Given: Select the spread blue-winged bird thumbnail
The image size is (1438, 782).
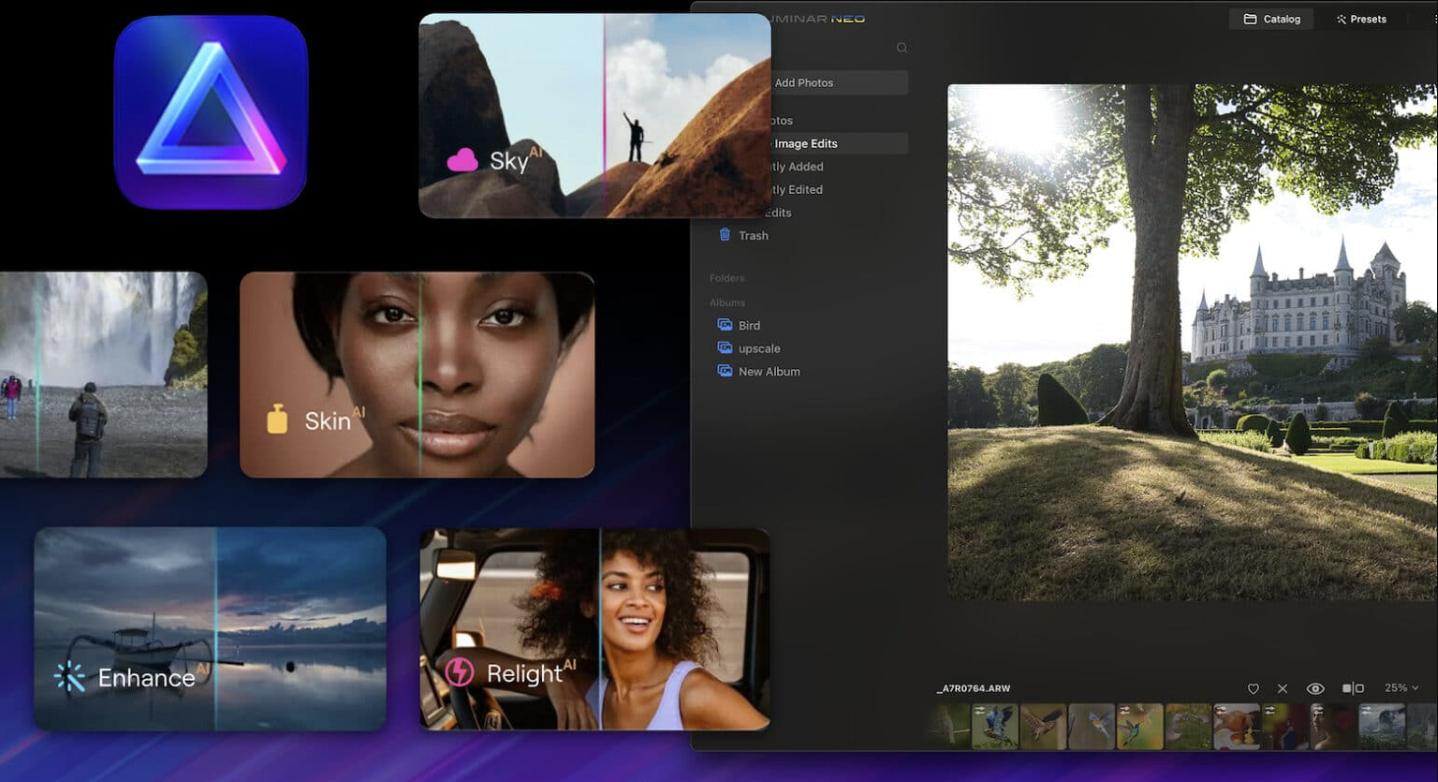Looking at the screenshot, I should tap(995, 726).
